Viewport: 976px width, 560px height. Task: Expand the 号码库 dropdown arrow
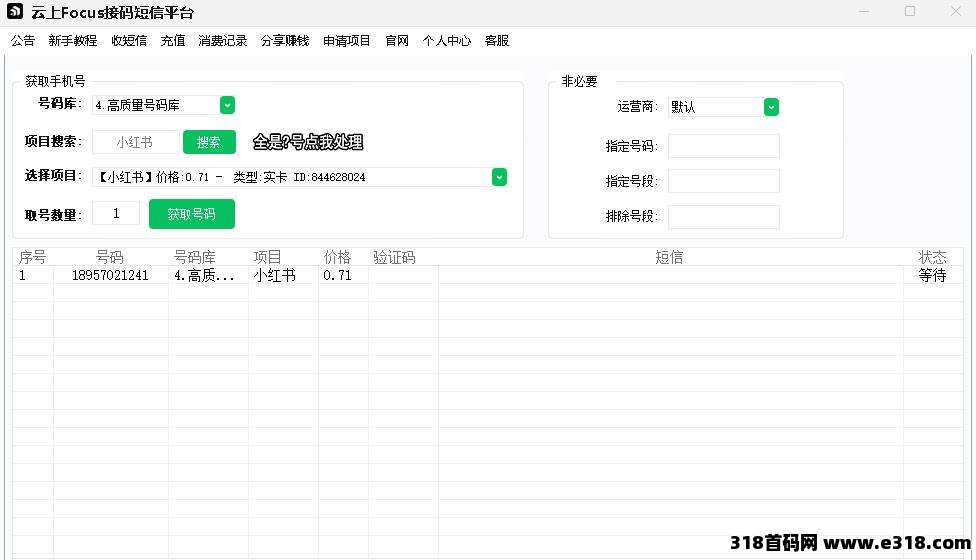(x=227, y=105)
